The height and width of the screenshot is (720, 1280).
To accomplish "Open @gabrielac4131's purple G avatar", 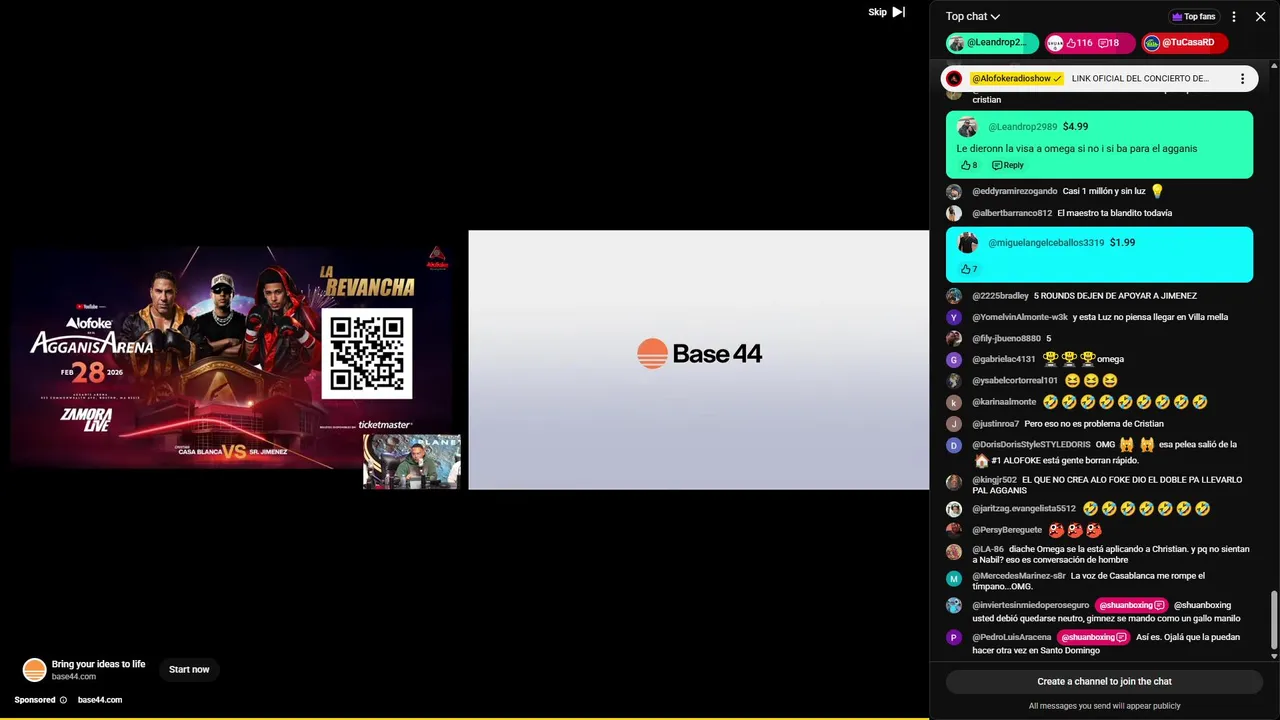I will click(x=954, y=360).
